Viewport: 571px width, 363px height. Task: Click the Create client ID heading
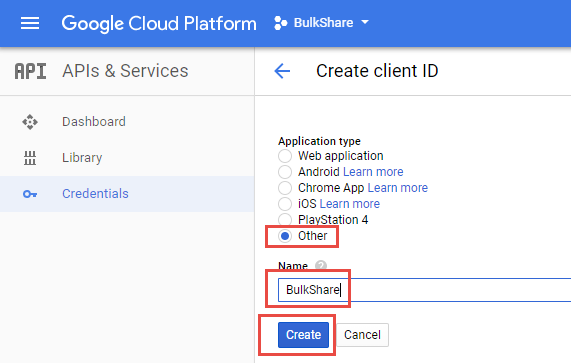(377, 71)
